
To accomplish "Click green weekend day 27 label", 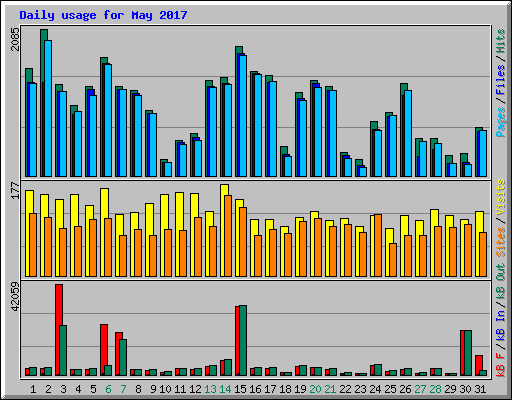I will click(x=420, y=389).
